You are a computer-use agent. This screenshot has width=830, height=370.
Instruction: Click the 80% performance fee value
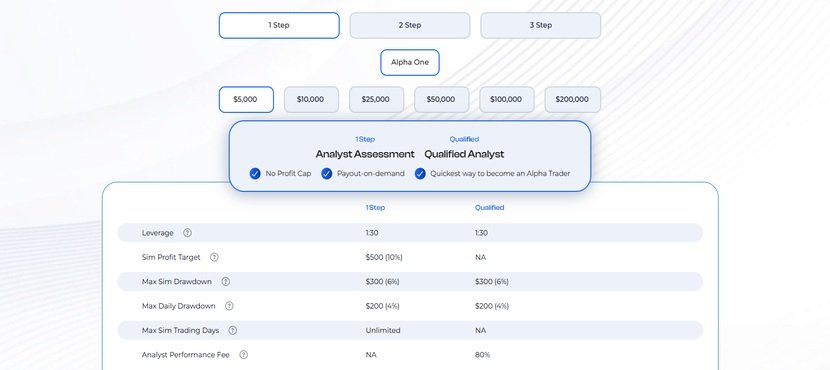point(482,355)
